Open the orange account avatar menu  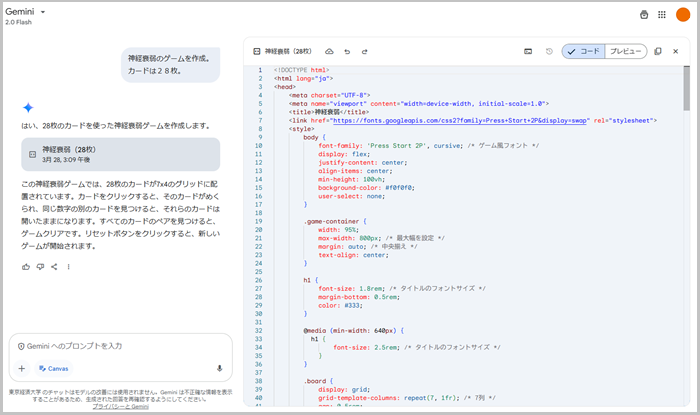[x=683, y=15]
